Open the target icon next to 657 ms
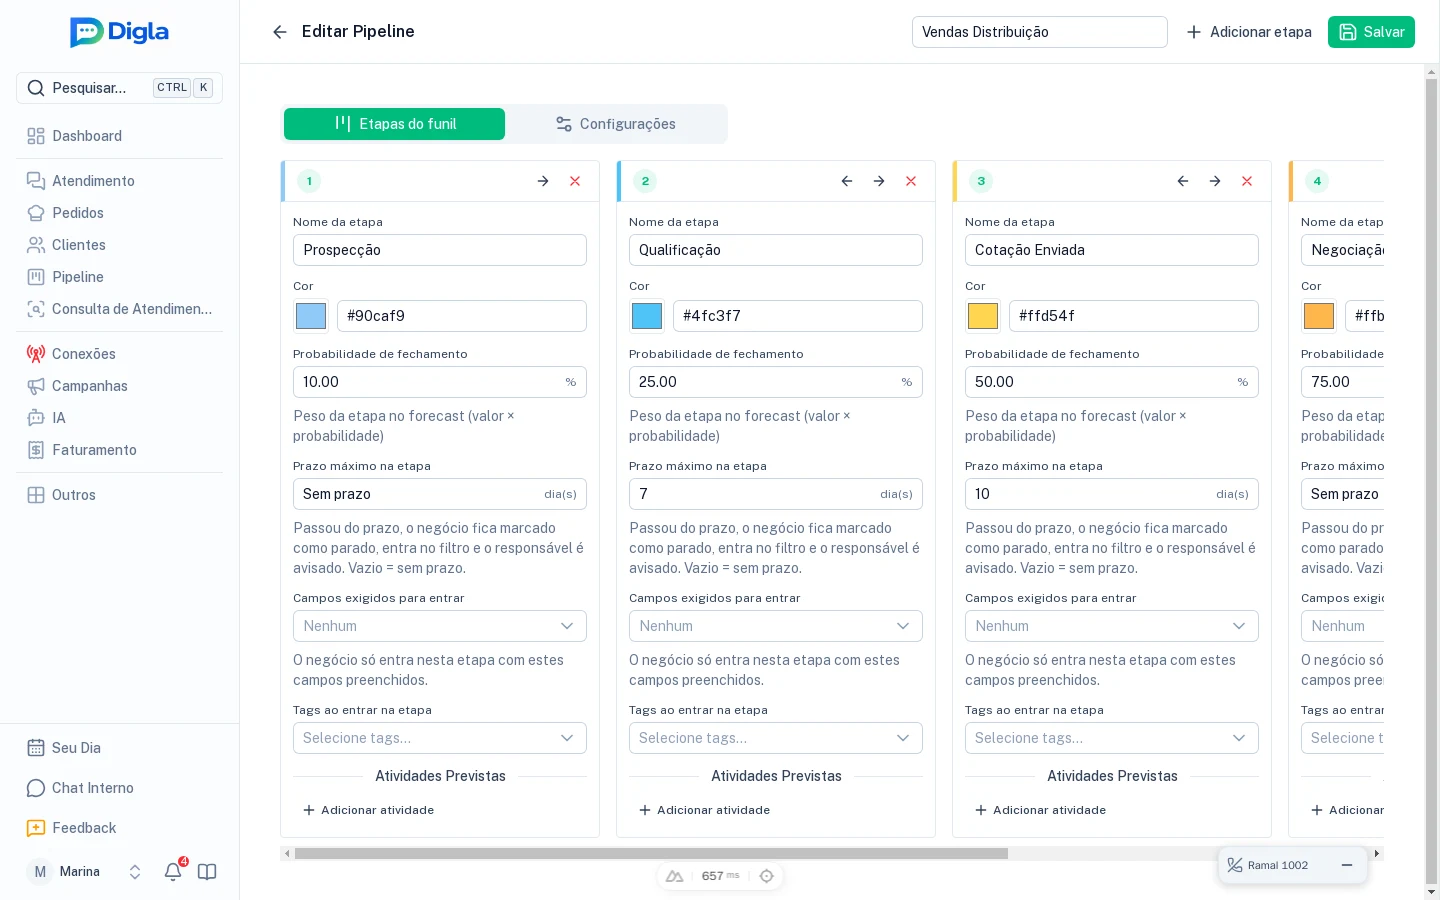 (x=767, y=876)
